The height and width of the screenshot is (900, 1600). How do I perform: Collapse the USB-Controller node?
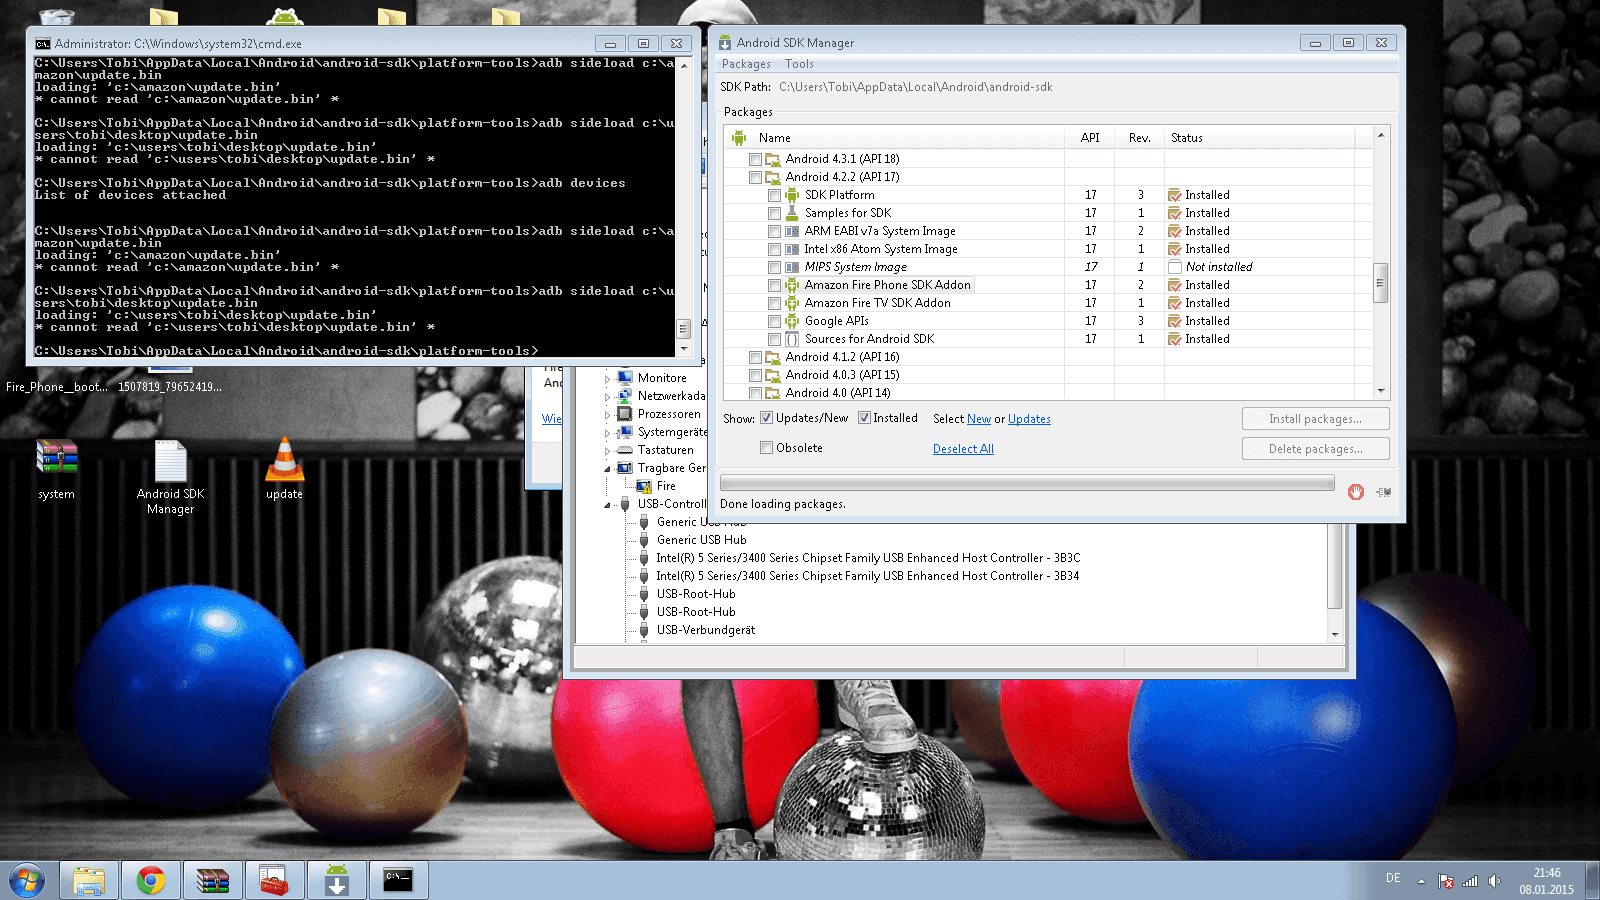607,505
